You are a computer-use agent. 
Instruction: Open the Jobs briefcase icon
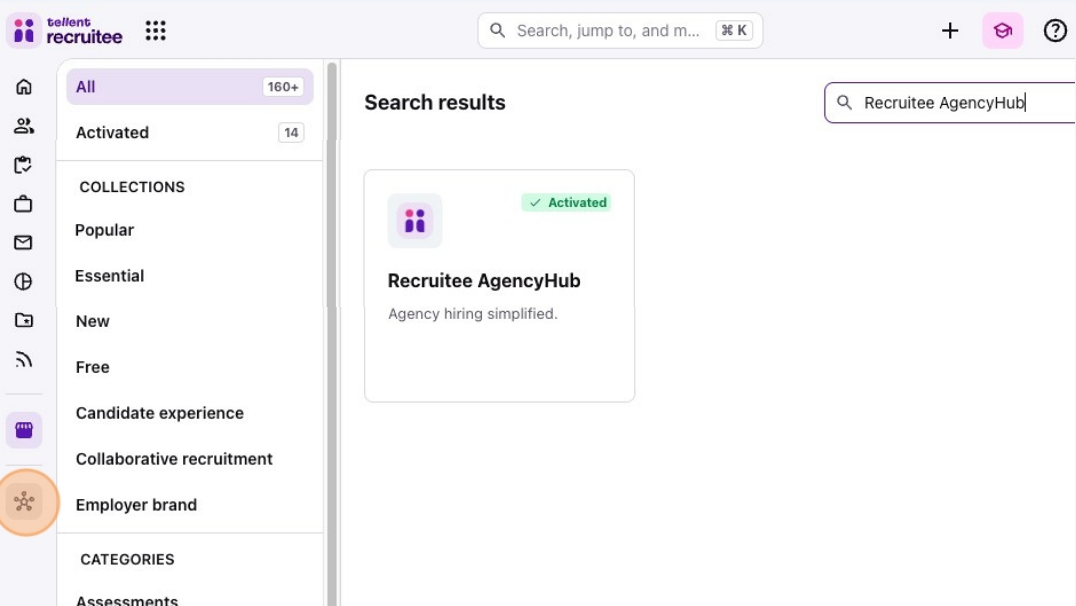tap(23, 204)
